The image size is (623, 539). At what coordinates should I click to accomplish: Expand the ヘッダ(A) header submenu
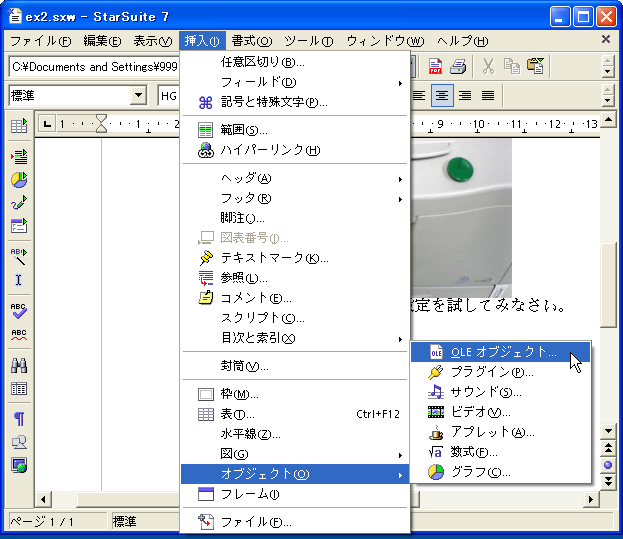point(295,178)
